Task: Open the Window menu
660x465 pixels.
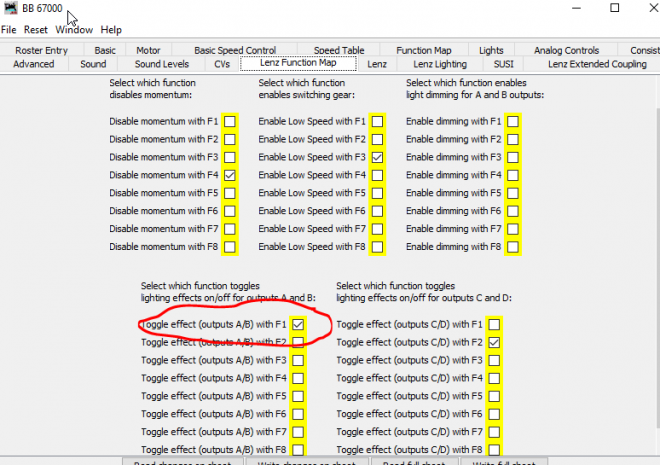Action: point(74,30)
